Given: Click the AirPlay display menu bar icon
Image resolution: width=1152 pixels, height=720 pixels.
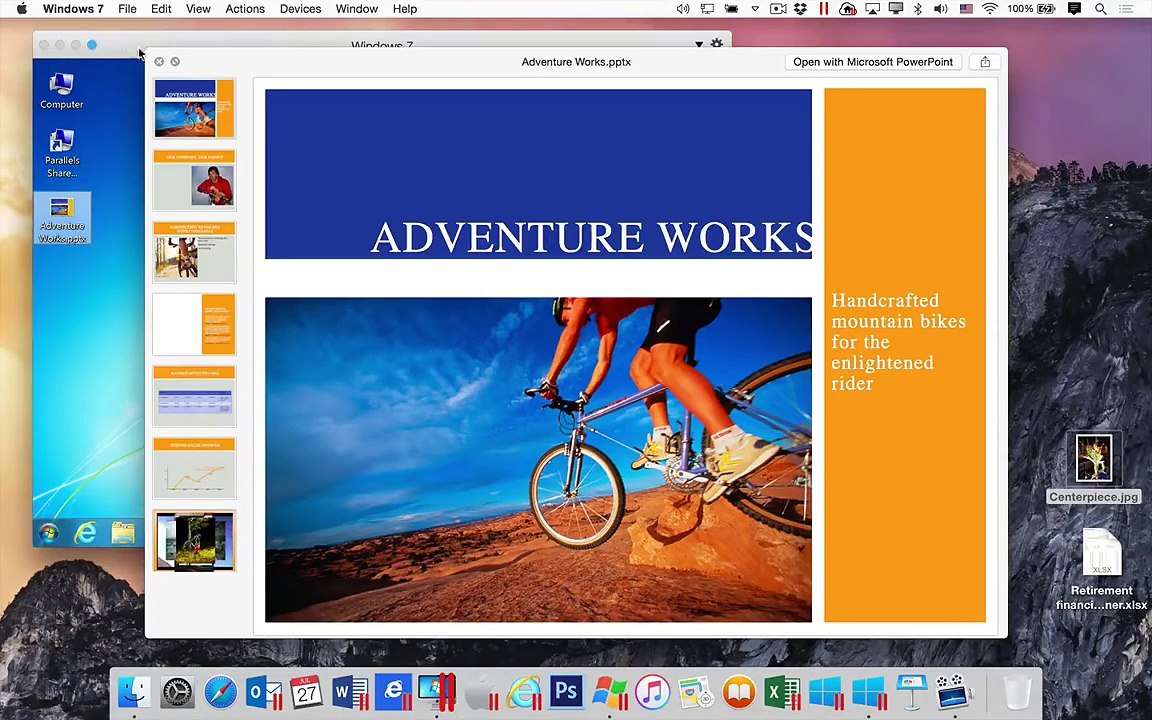Looking at the screenshot, I should coord(872,9).
